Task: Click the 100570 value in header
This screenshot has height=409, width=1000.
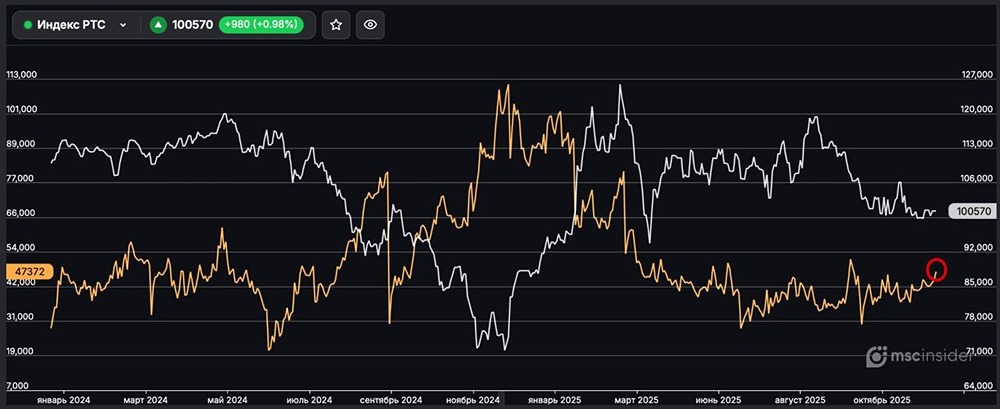Action: (x=193, y=25)
